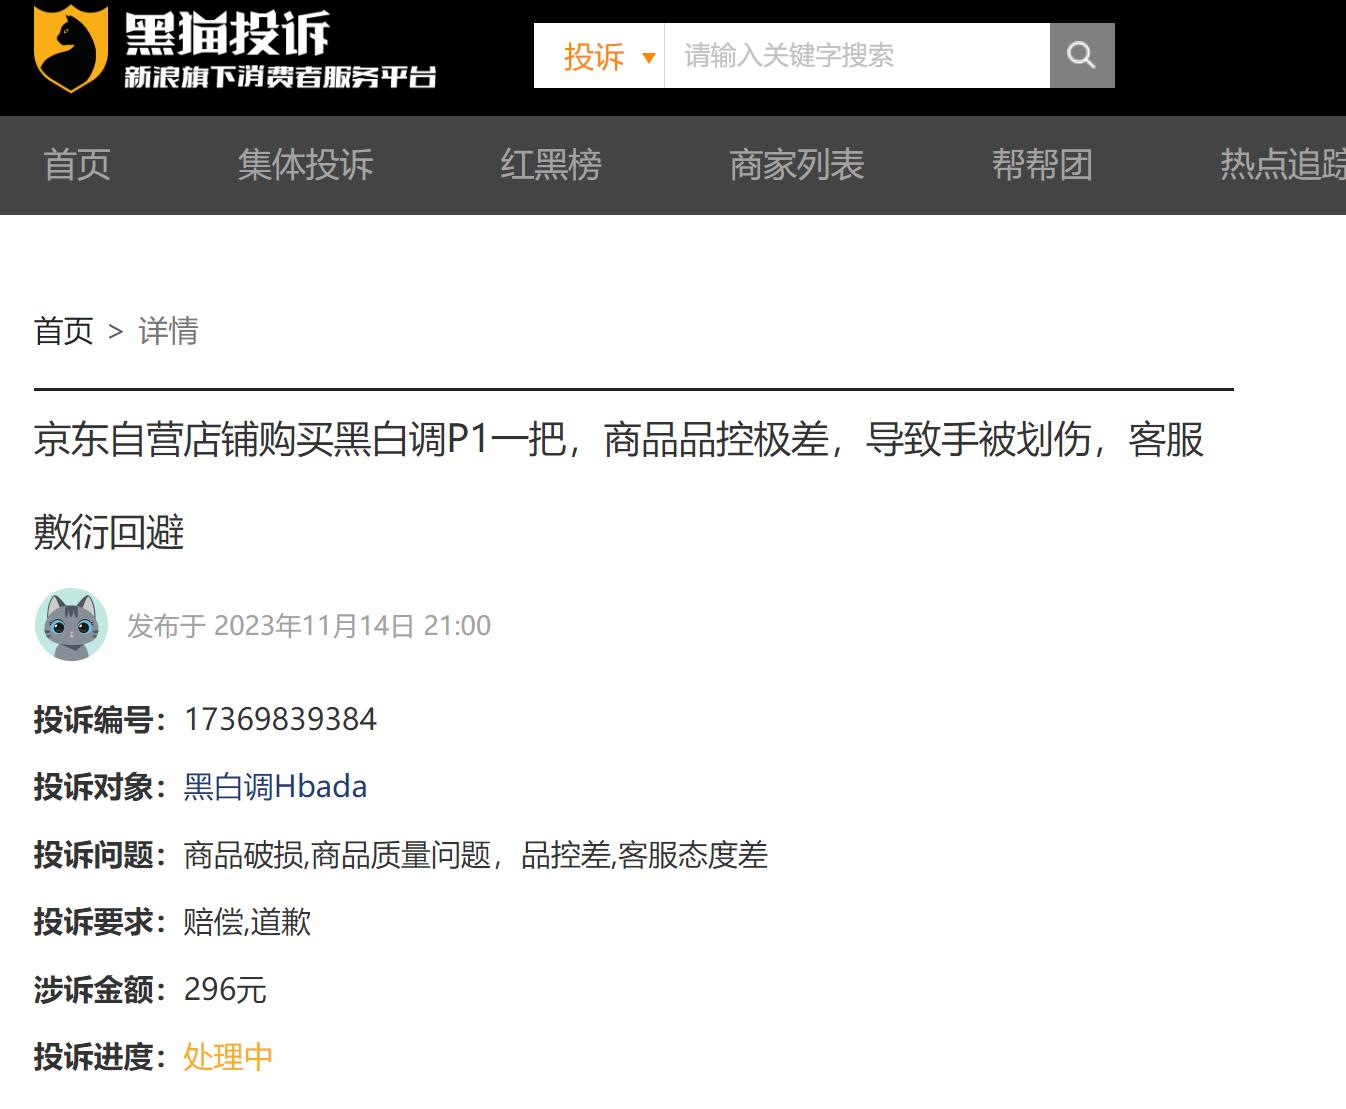1346x1109 pixels.
Task: Open the 帮帮团 section
Action: coord(1042,165)
